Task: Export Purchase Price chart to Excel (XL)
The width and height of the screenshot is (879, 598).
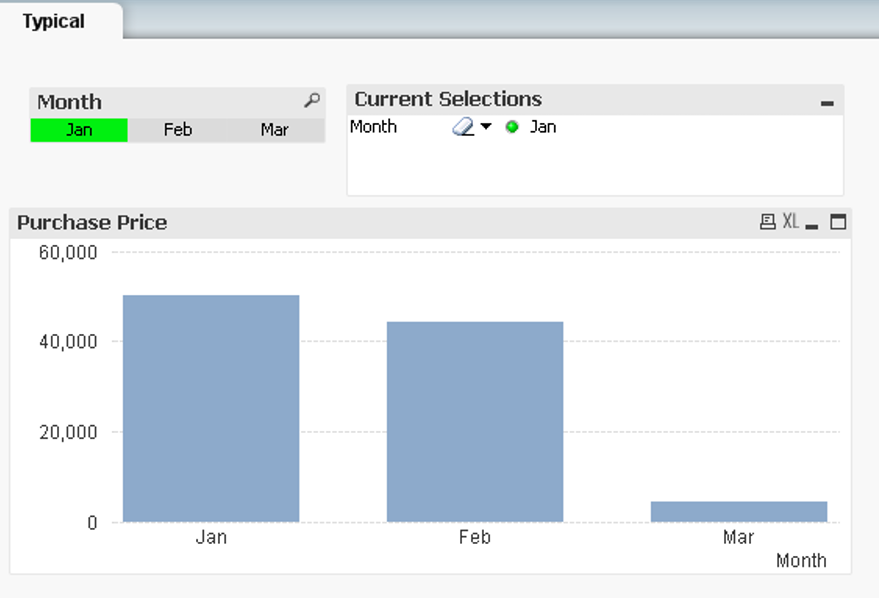Action: (x=790, y=222)
